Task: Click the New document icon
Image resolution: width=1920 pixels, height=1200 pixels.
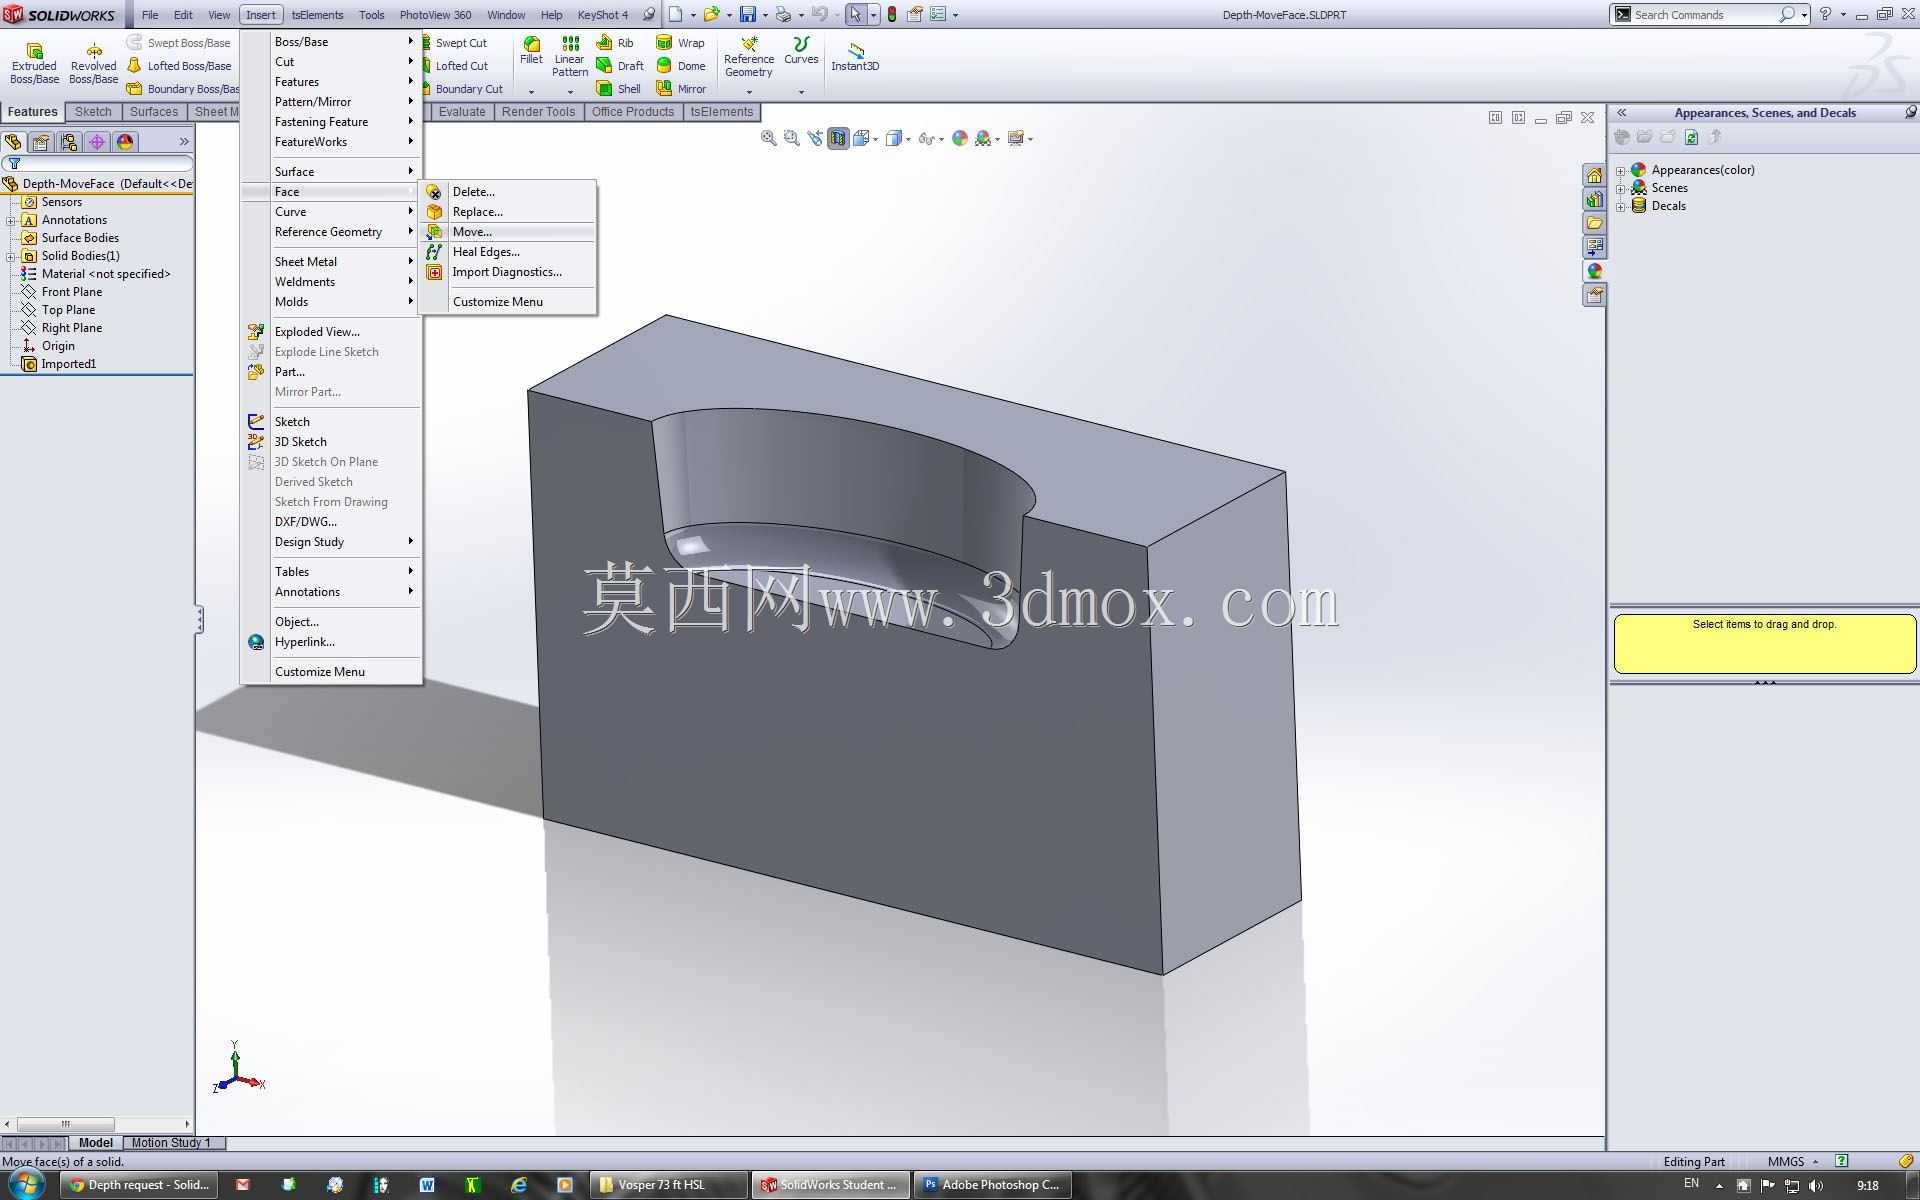Action: tap(676, 15)
